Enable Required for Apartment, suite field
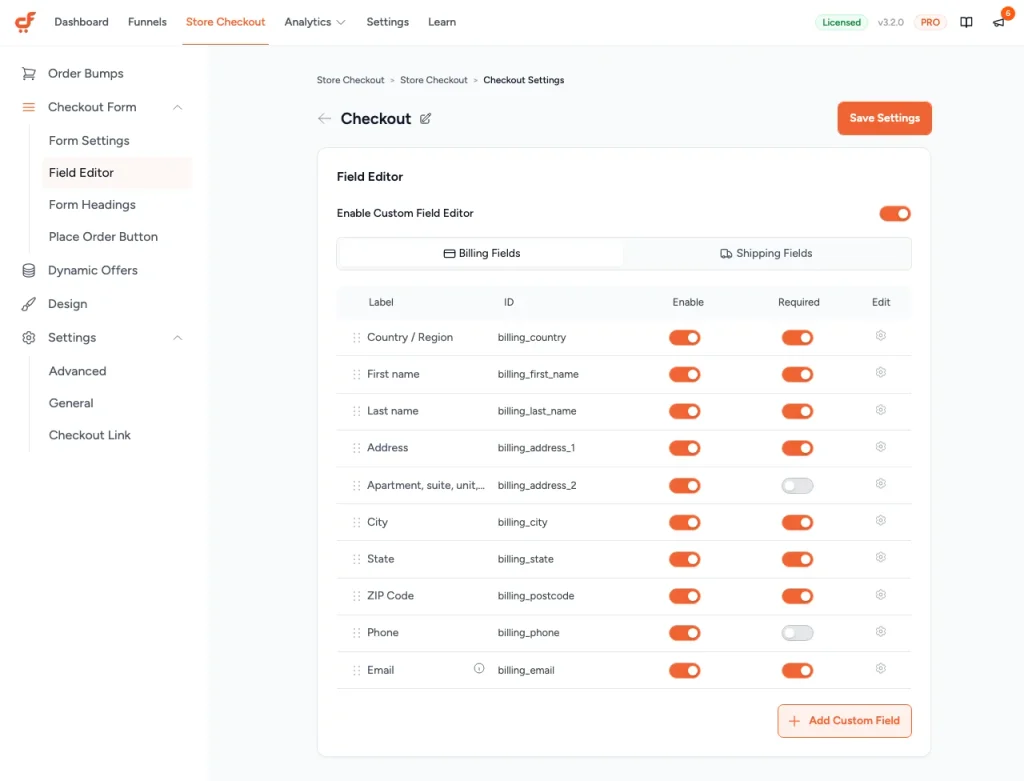 797,486
